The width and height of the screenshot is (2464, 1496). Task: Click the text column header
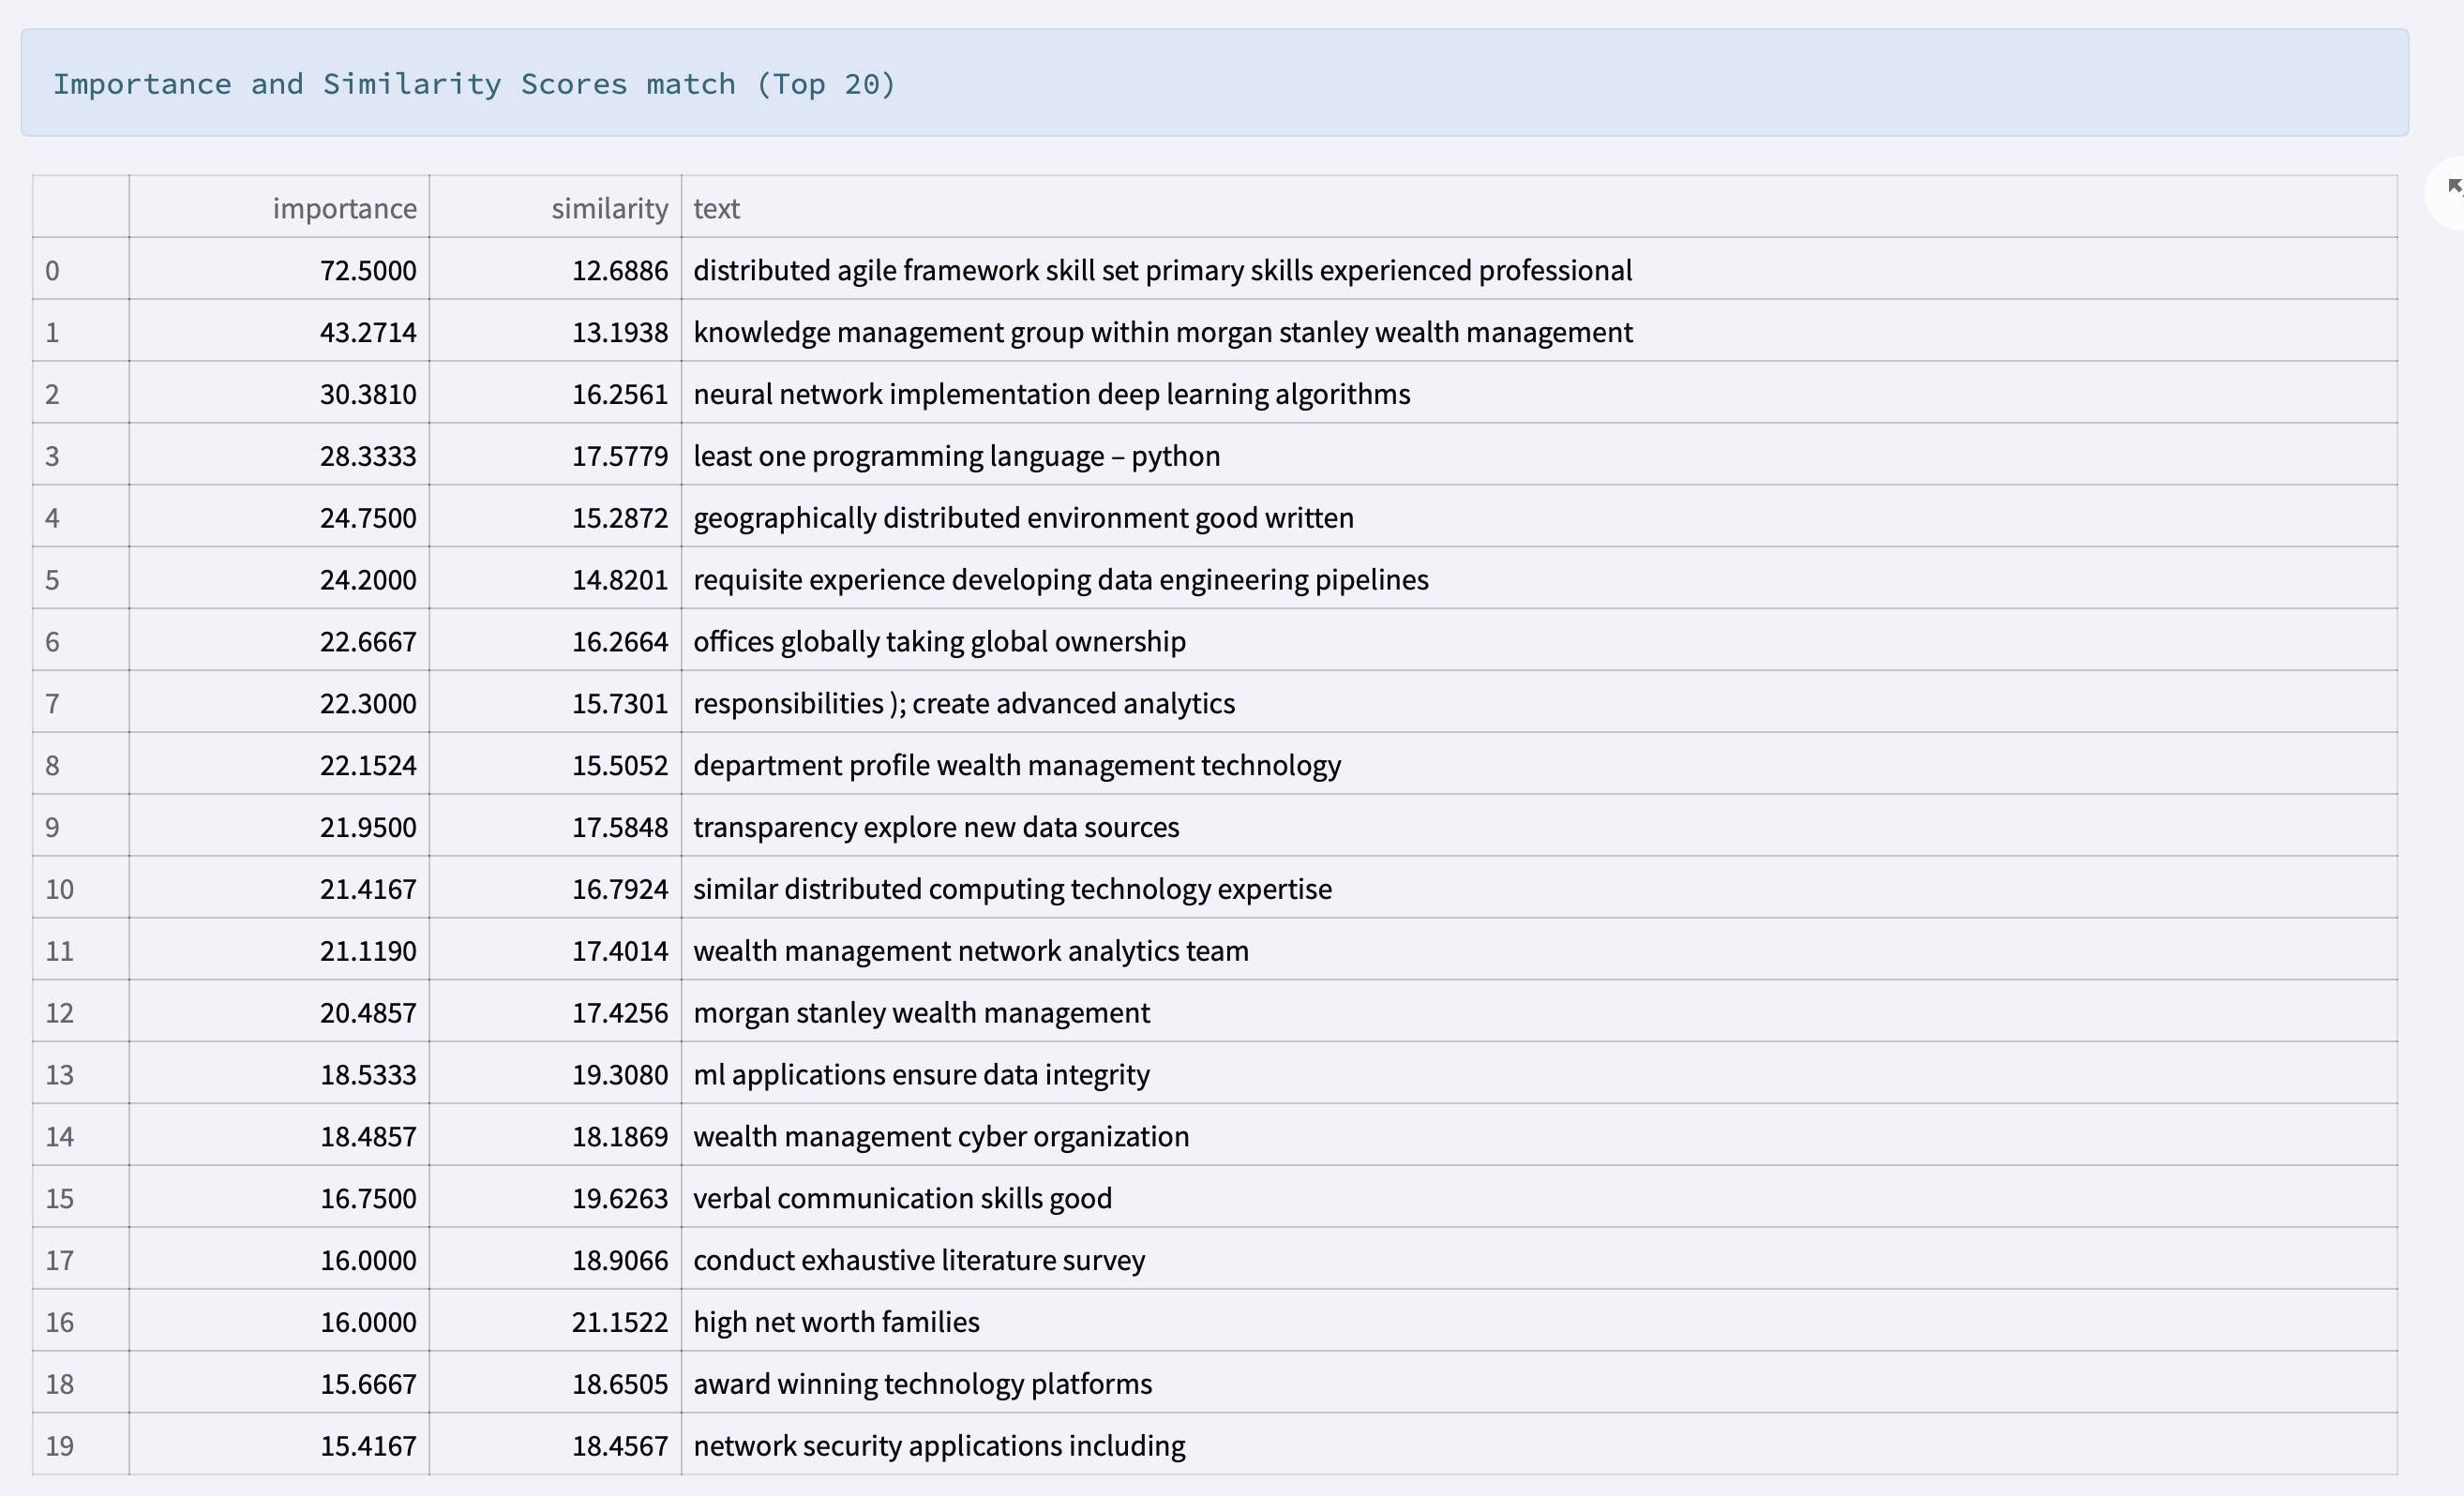coord(716,208)
